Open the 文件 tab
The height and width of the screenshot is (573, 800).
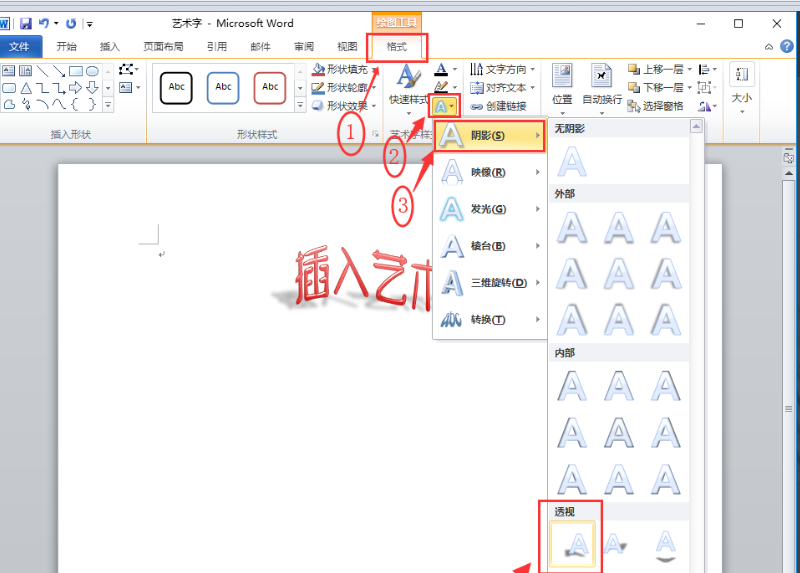click(19, 46)
